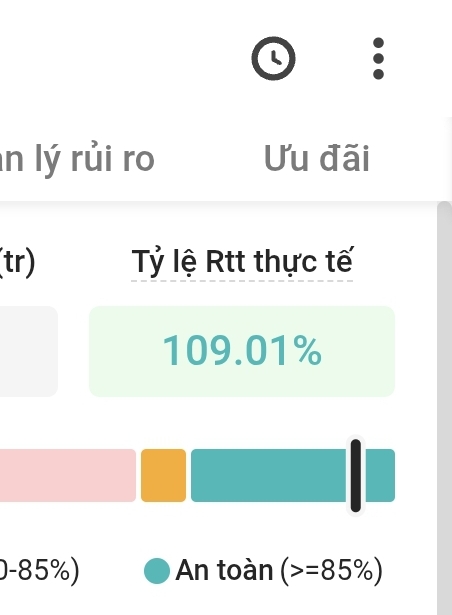Click the gray vertical scrollbar
Image resolution: width=452 pixels, height=615 pixels.
coord(445,408)
